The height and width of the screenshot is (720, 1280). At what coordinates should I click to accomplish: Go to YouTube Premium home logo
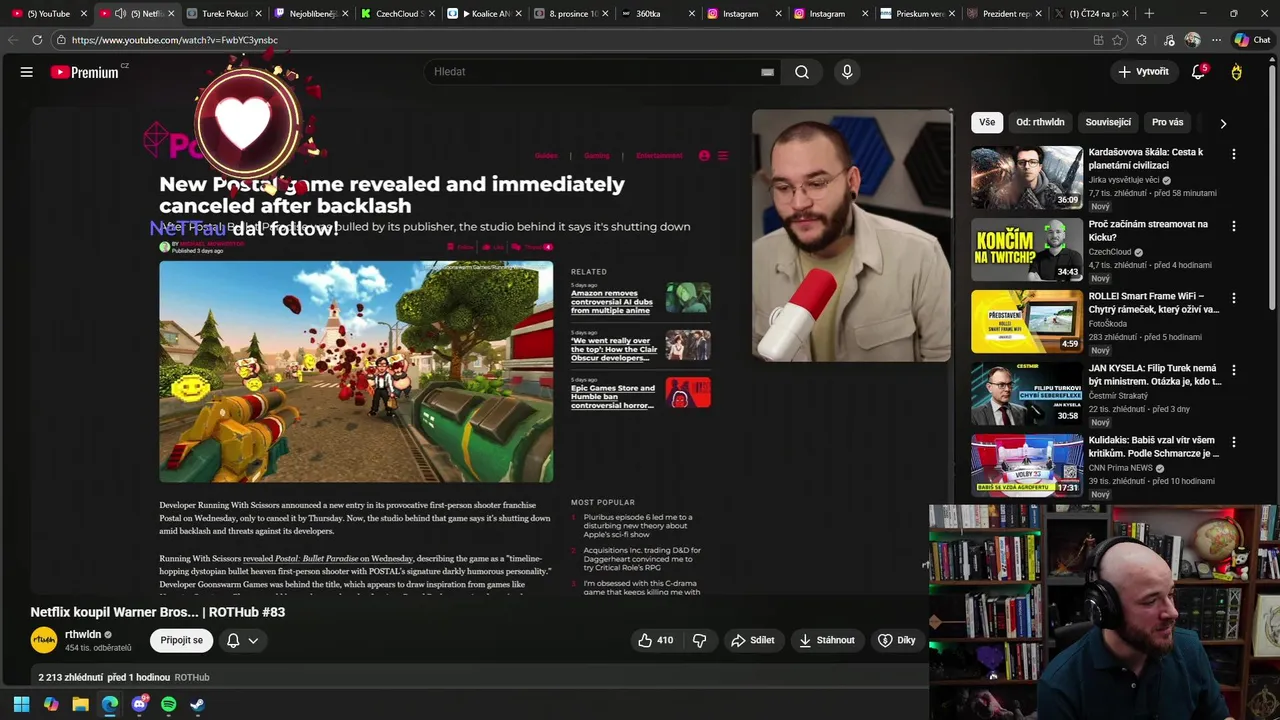(x=86, y=72)
